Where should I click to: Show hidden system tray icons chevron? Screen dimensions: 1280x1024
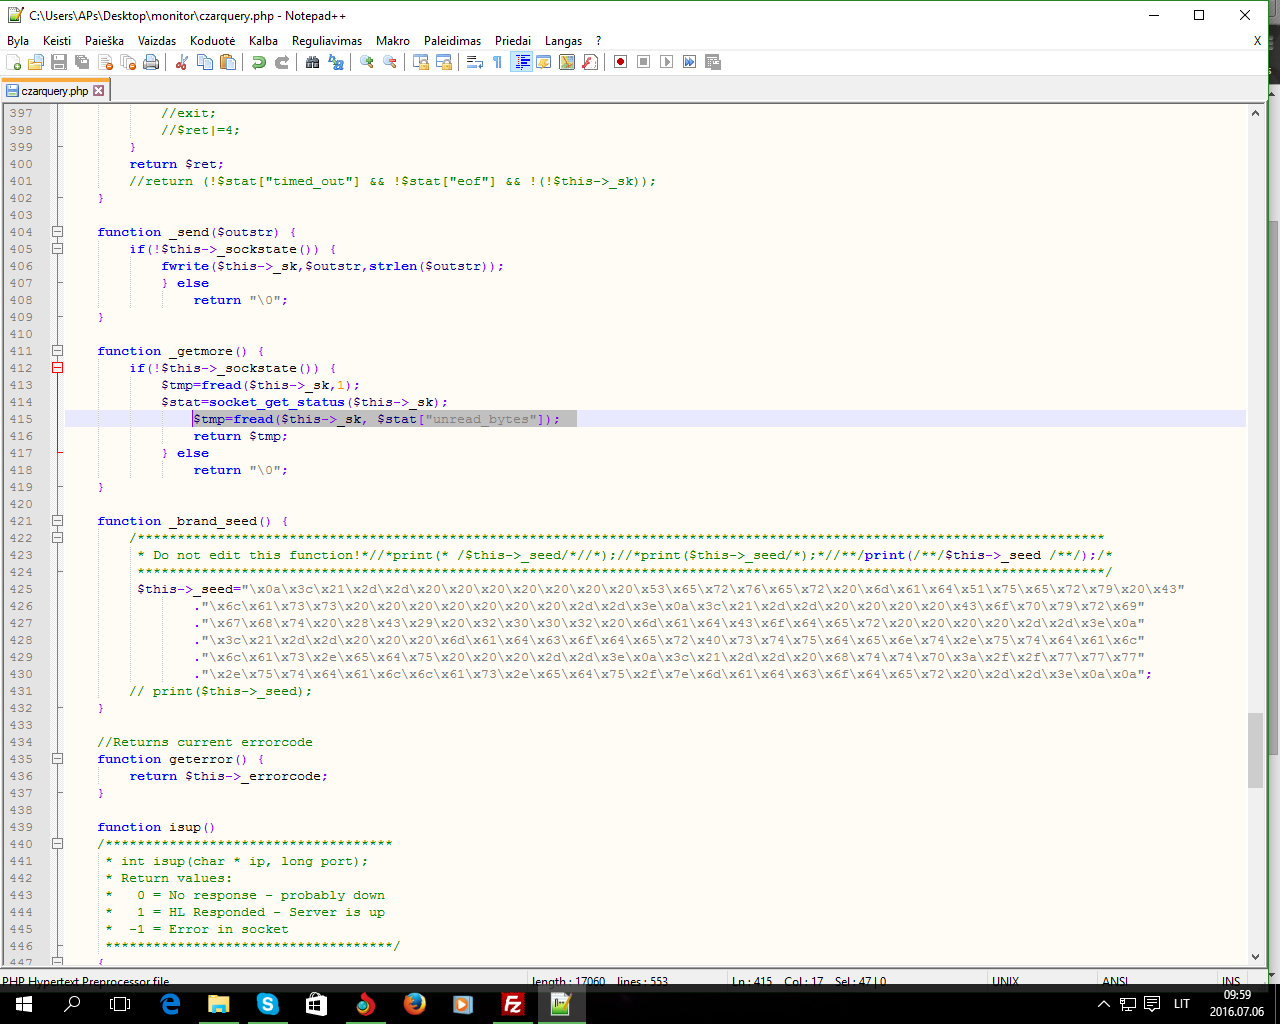tap(1104, 1004)
